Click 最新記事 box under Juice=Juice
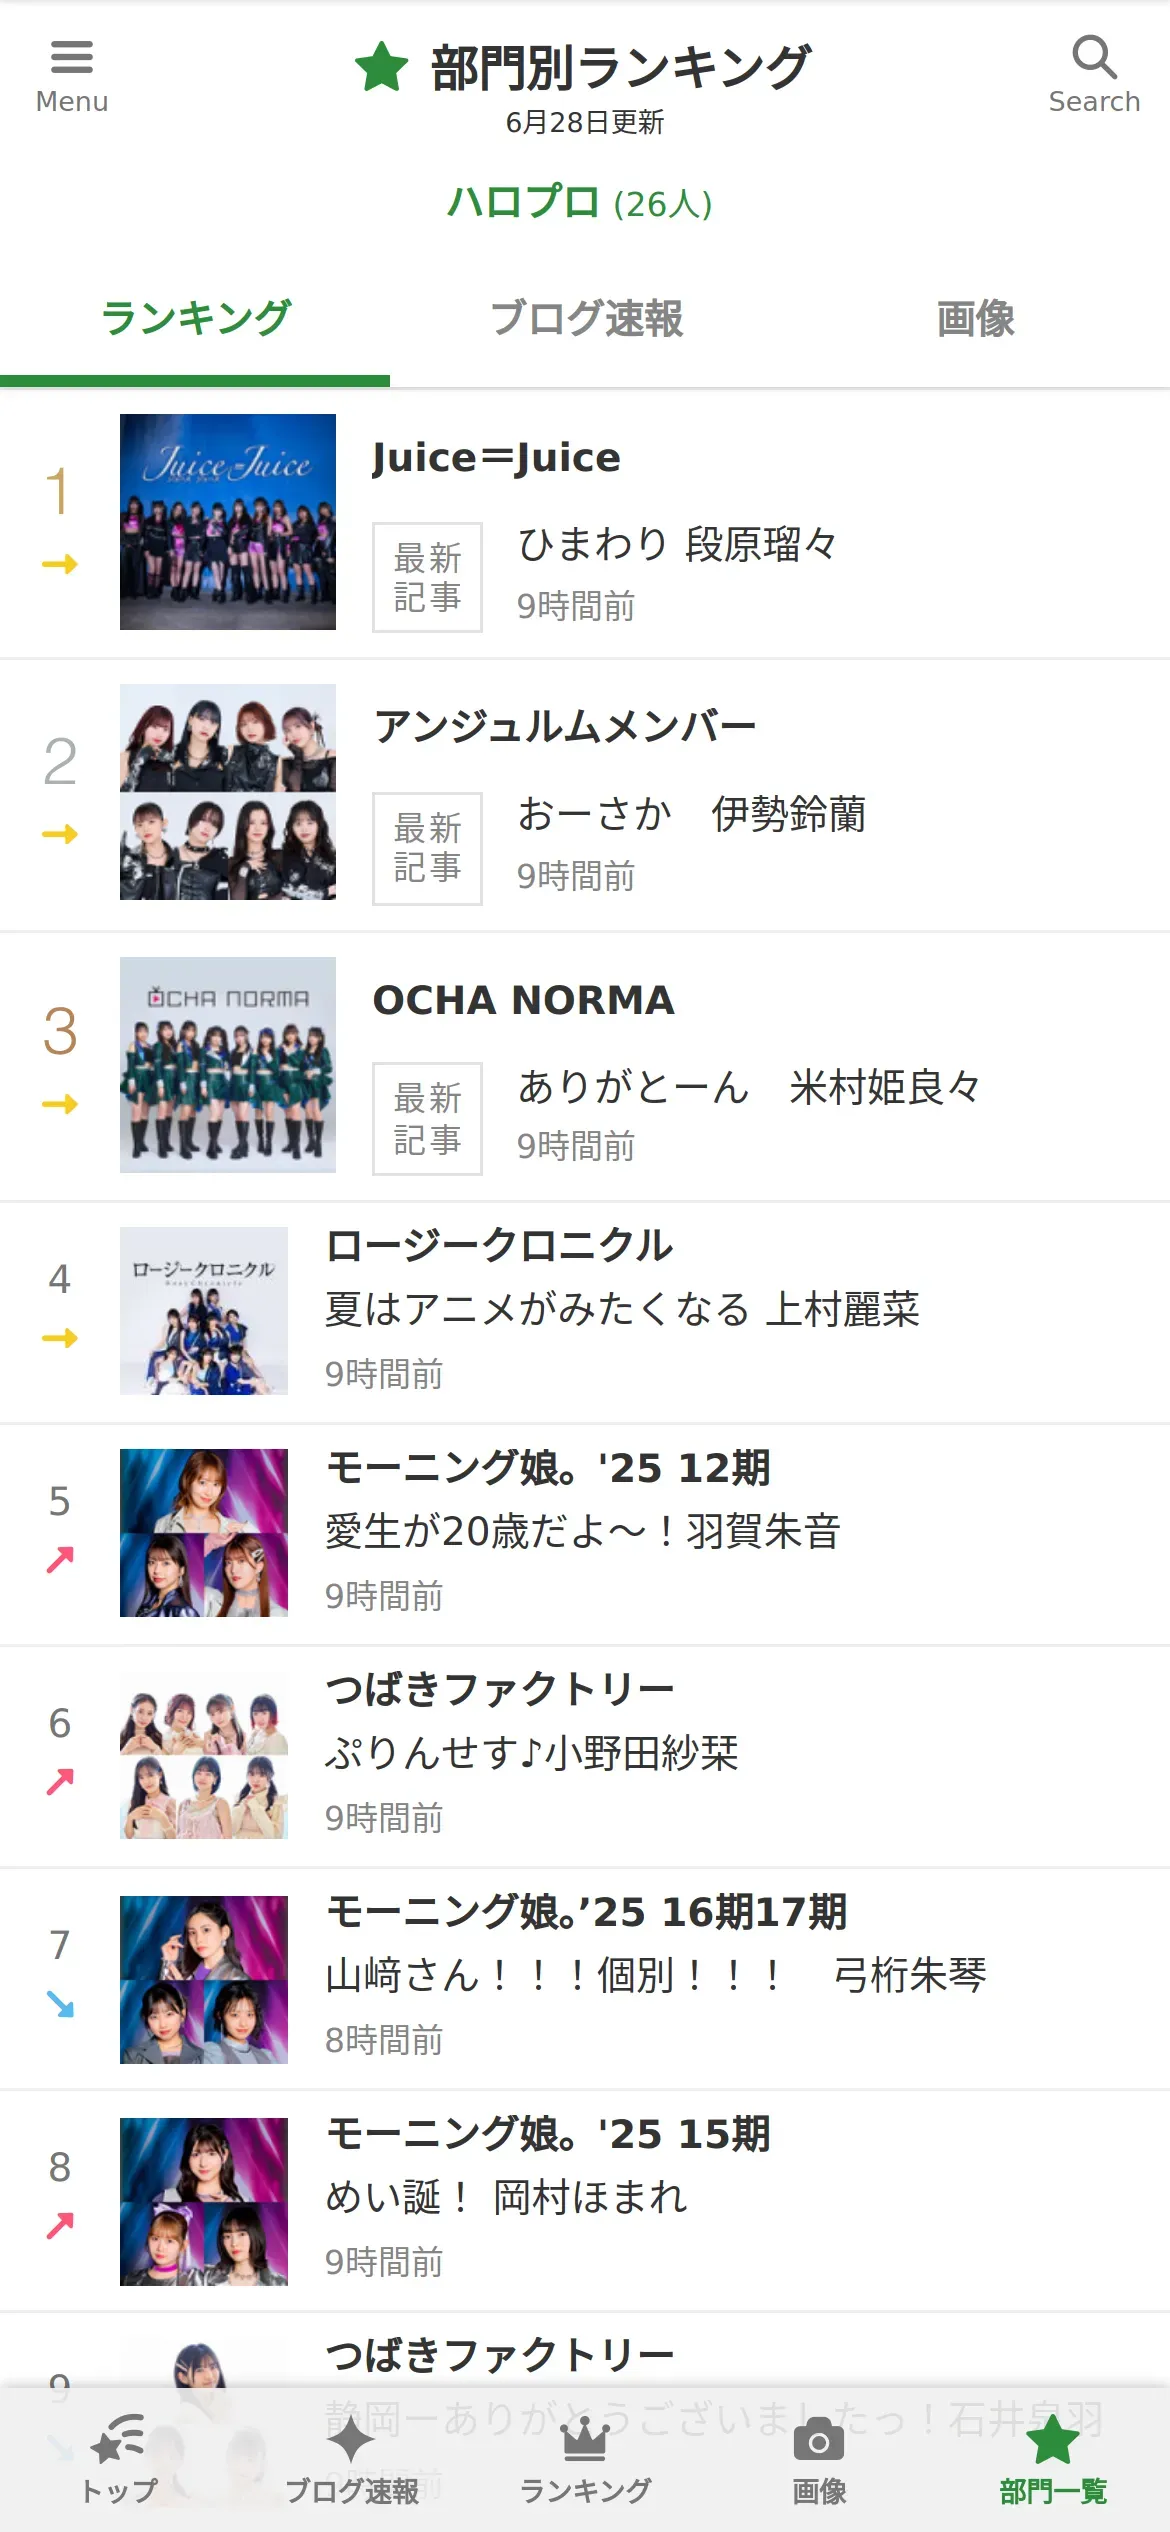 point(427,577)
